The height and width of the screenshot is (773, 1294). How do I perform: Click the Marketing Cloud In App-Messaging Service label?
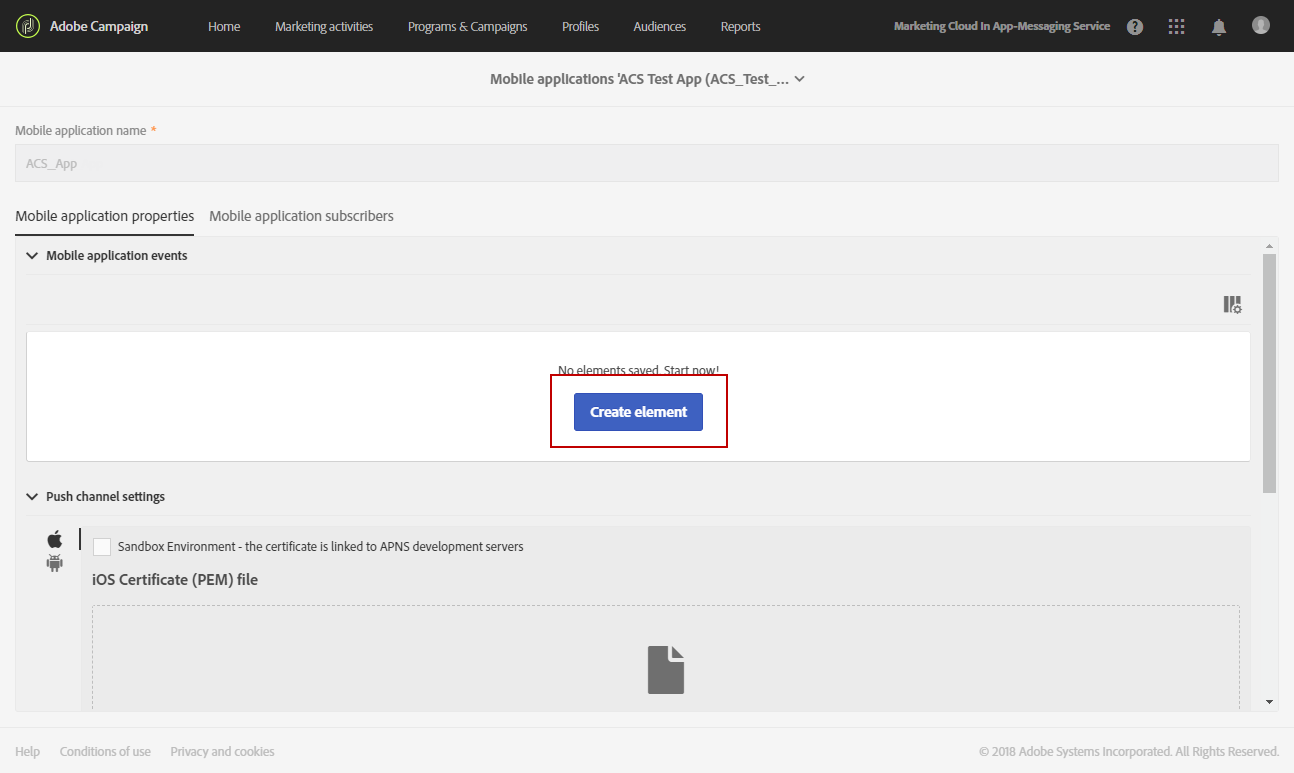point(1002,27)
